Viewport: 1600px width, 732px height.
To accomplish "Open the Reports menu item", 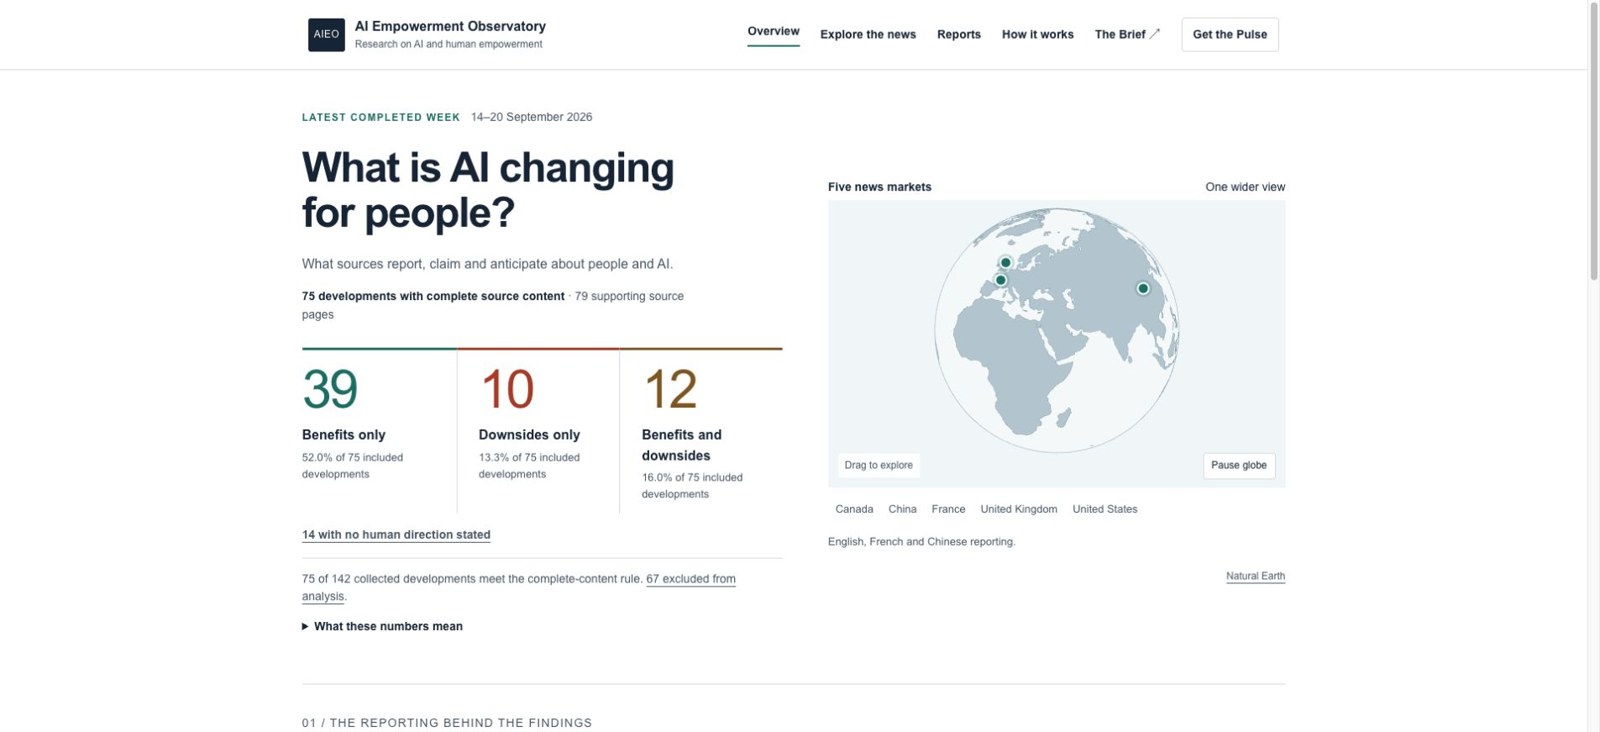I will pos(959,34).
